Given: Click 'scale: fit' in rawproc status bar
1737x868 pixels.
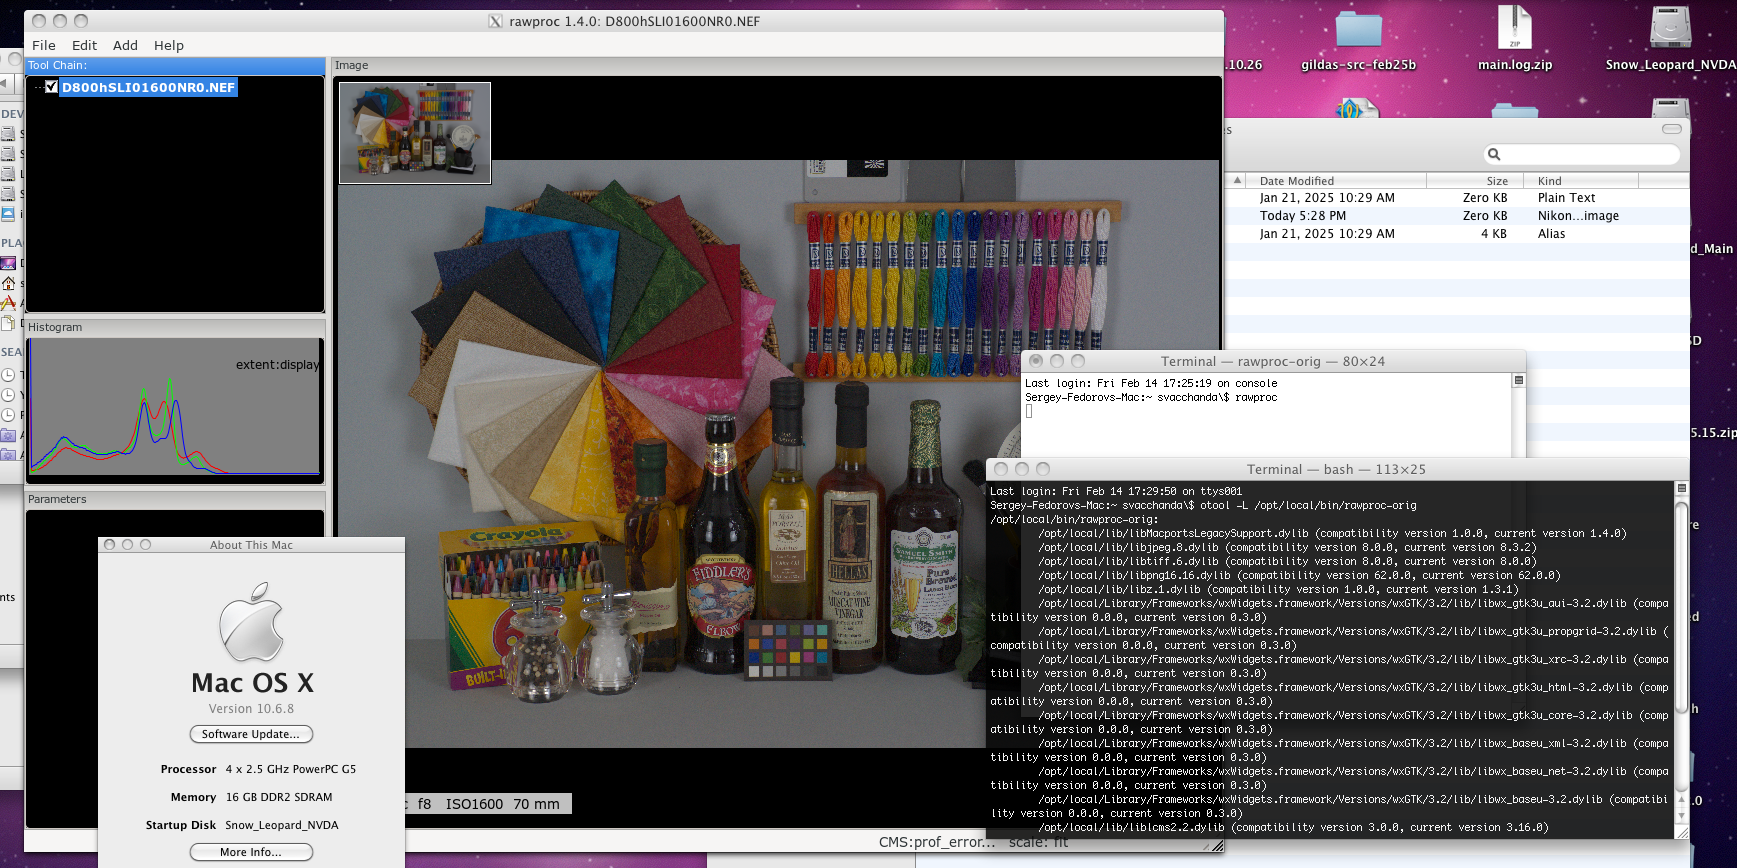Looking at the screenshot, I should coord(1039,843).
